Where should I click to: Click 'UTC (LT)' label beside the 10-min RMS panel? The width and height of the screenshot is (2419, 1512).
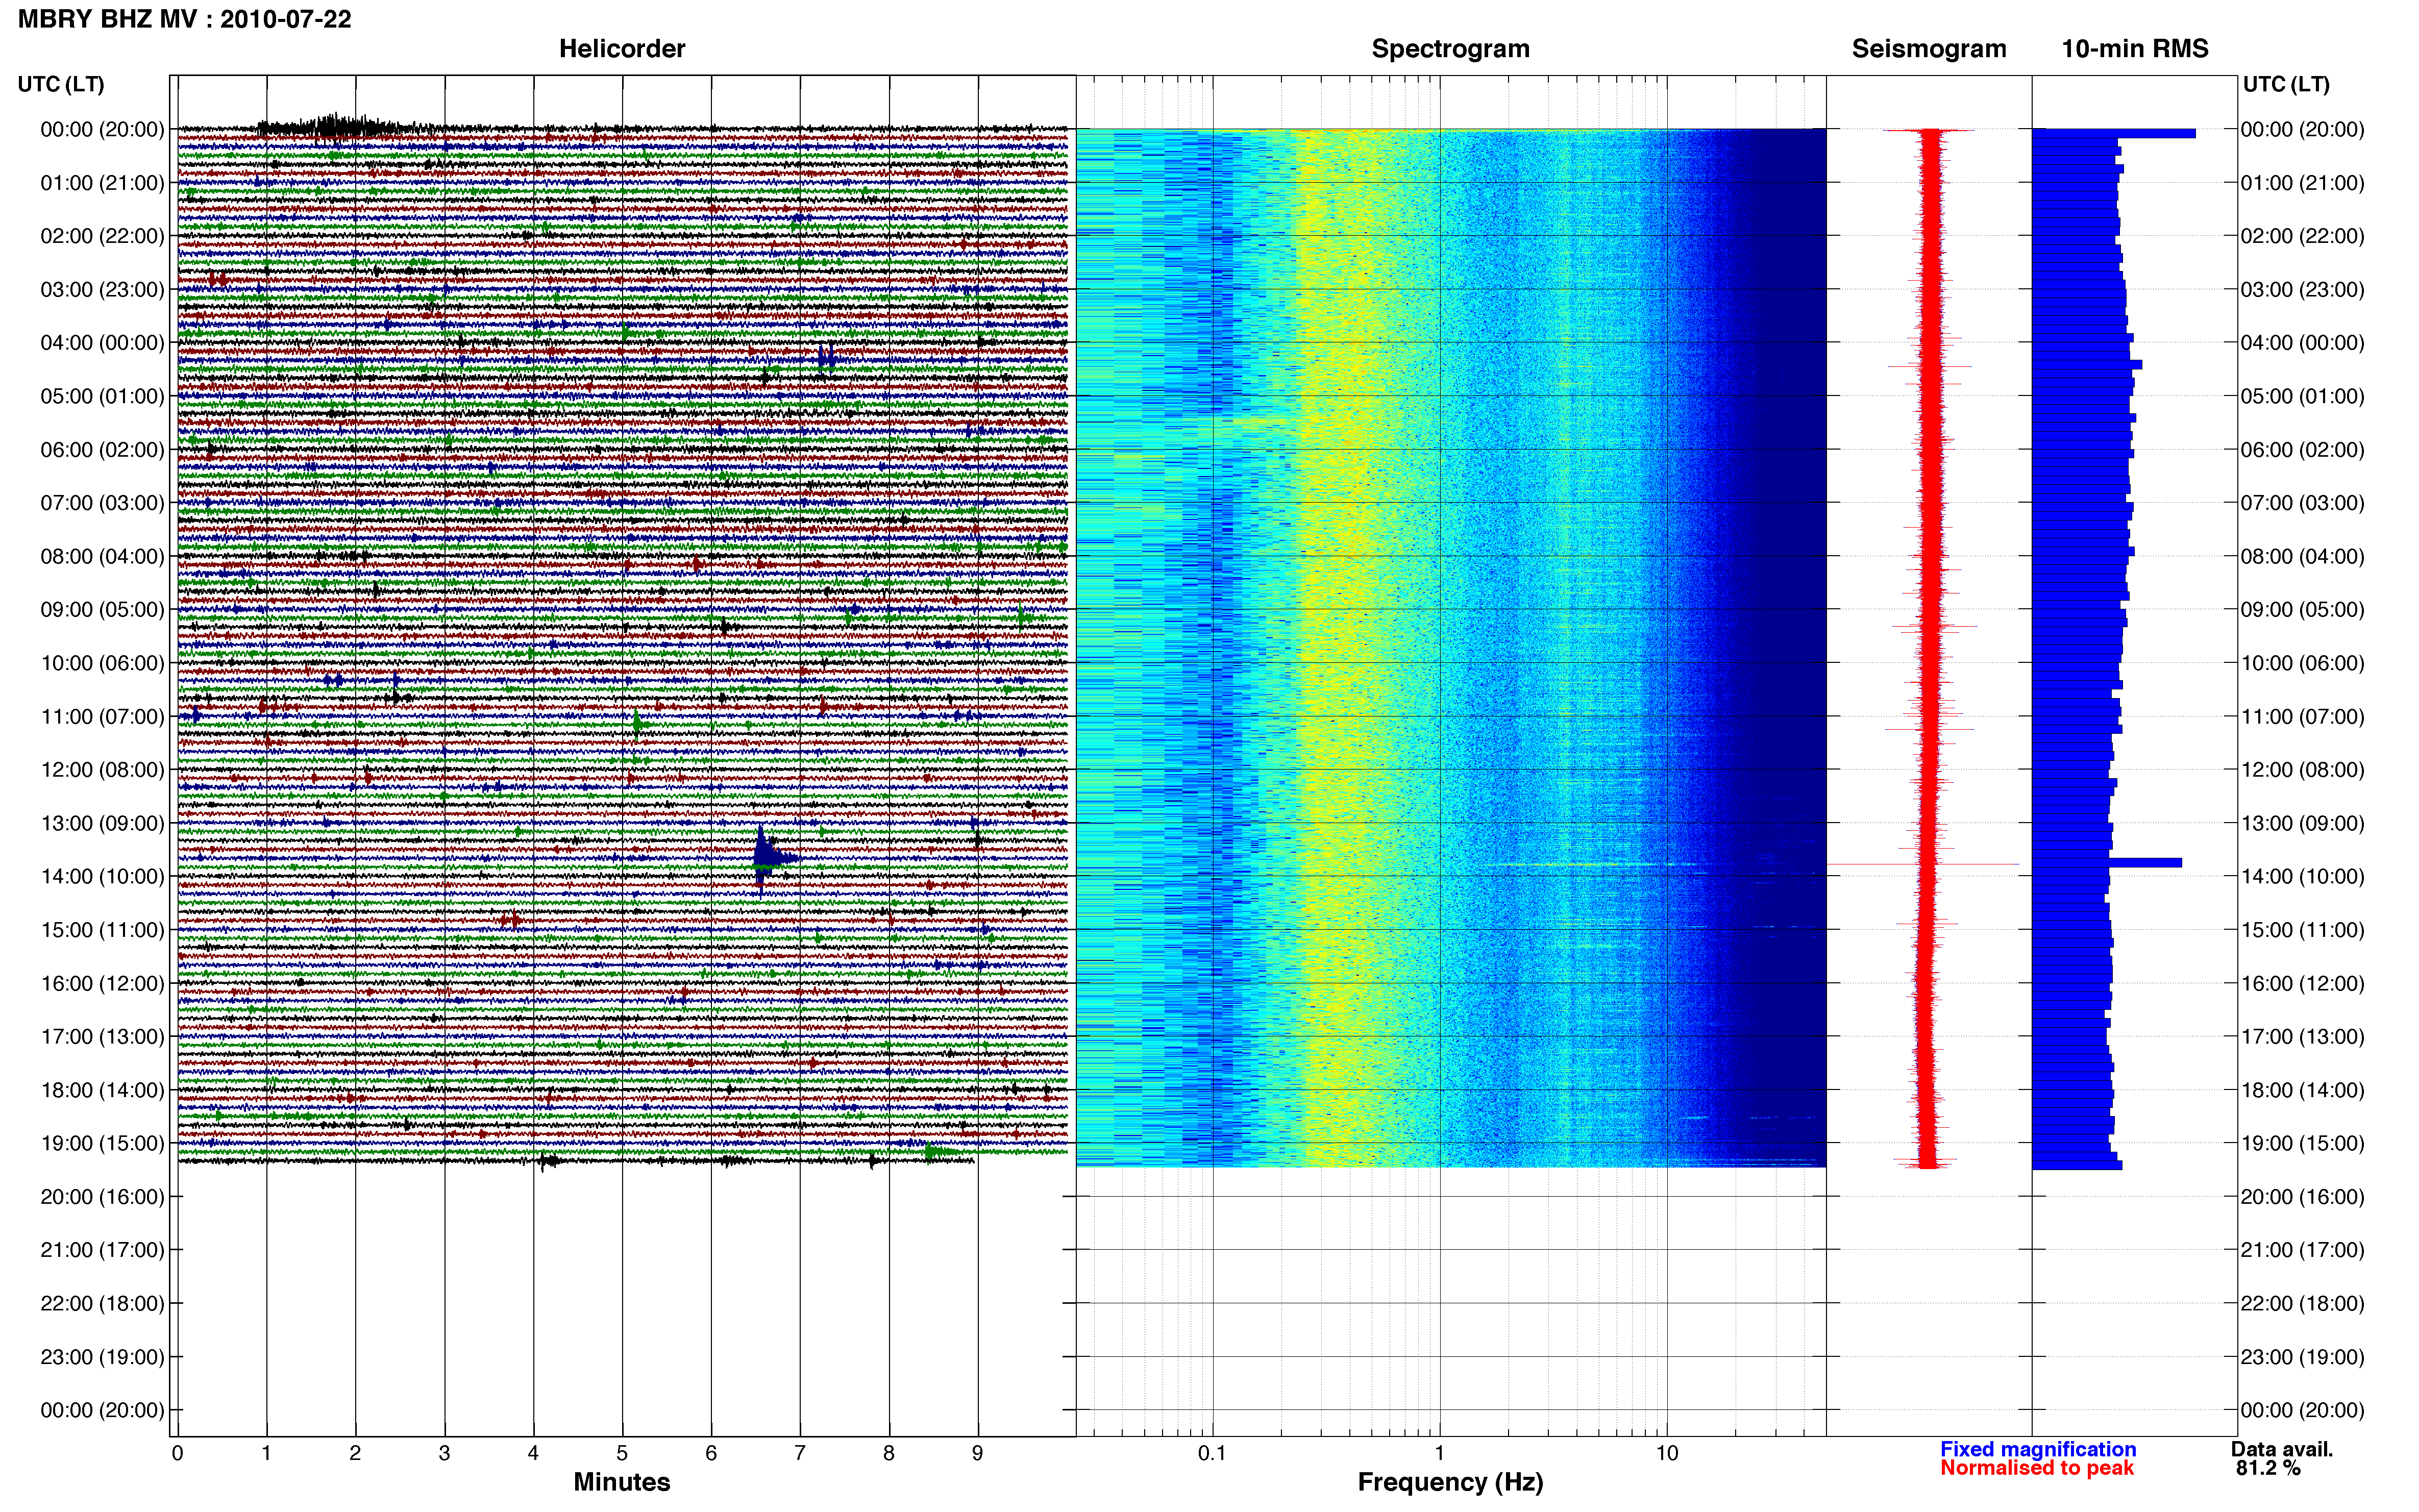pyautogui.click(x=2286, y=84)
